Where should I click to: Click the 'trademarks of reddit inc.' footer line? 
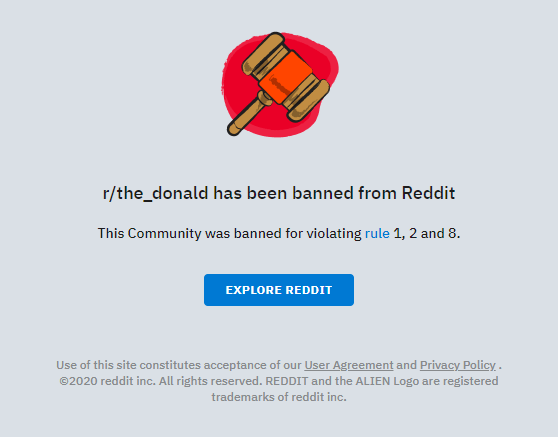click(279, 397)
